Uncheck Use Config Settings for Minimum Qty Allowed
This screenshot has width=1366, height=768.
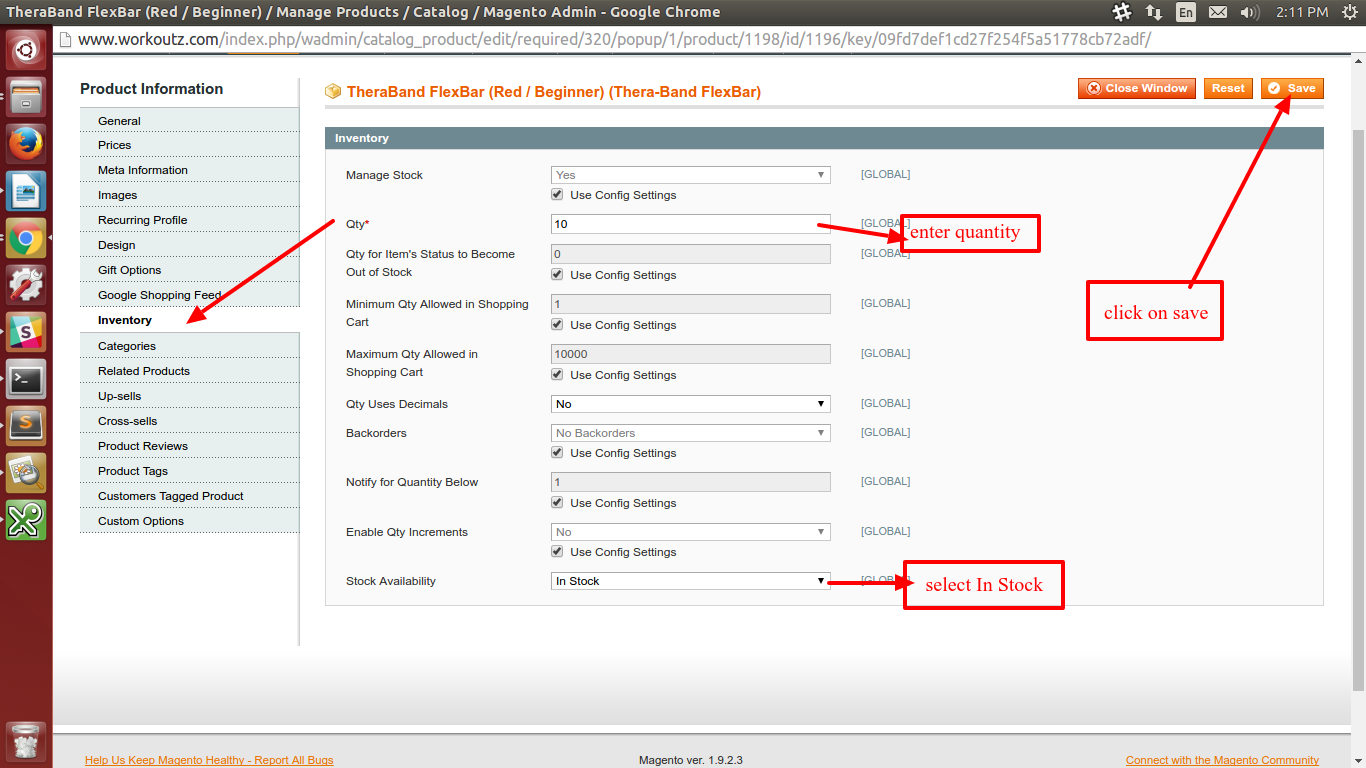tap(557, 325)
